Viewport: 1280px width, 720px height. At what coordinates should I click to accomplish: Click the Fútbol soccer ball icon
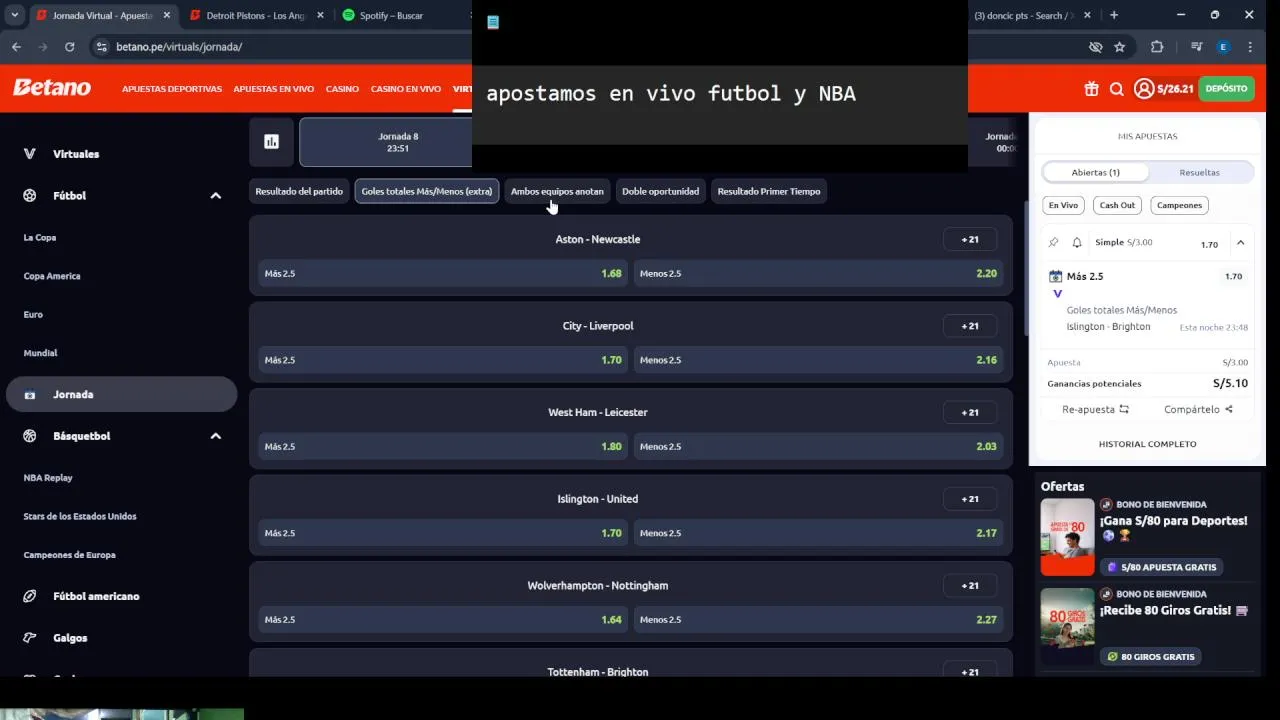29,196
